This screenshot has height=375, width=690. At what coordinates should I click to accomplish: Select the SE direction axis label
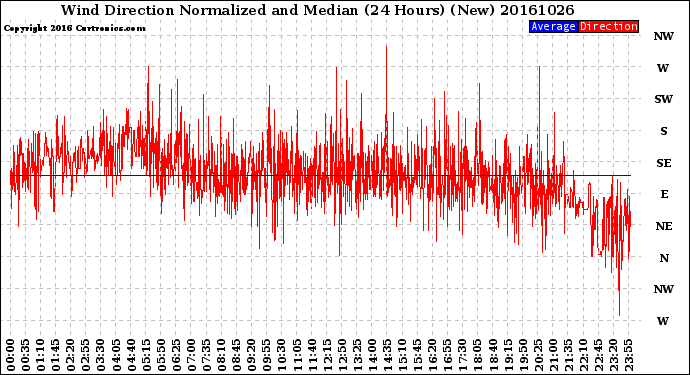(x=664, y=163)
